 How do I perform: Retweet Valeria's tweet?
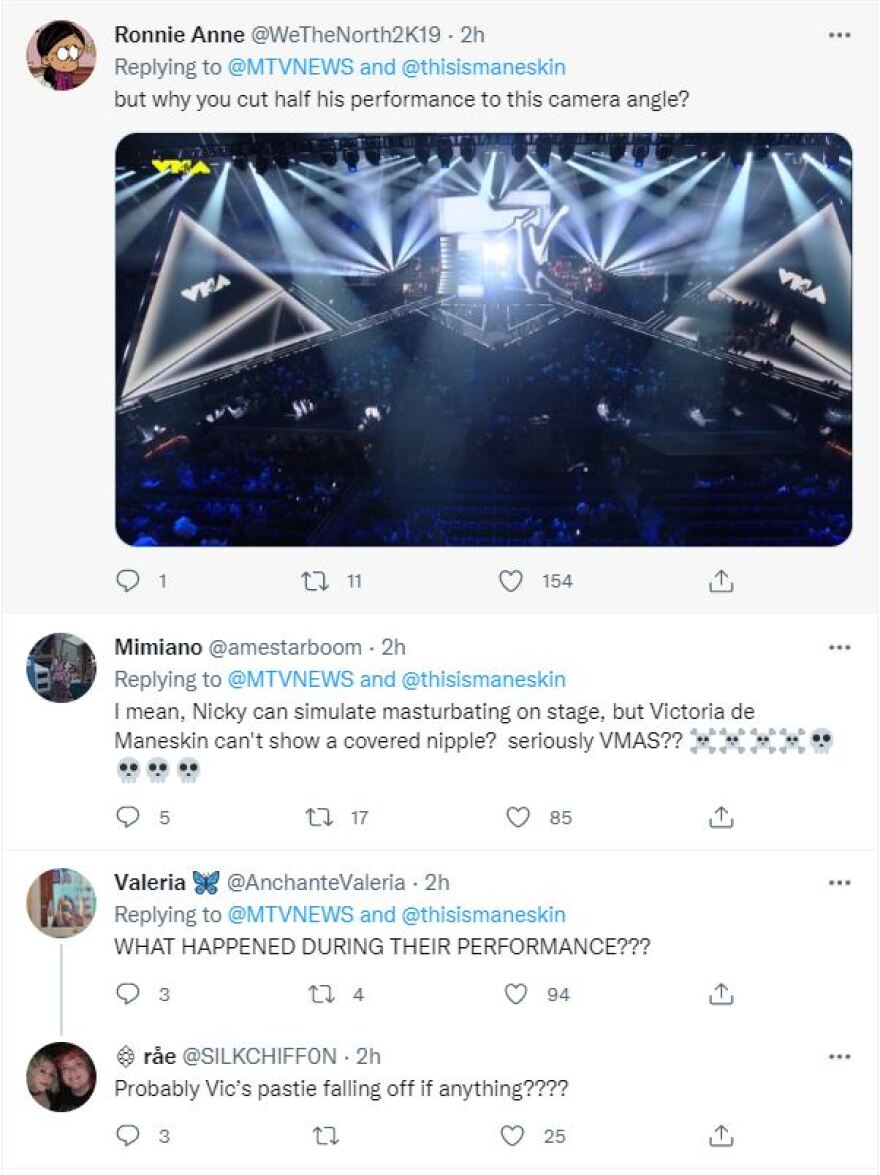coord(317,994)
